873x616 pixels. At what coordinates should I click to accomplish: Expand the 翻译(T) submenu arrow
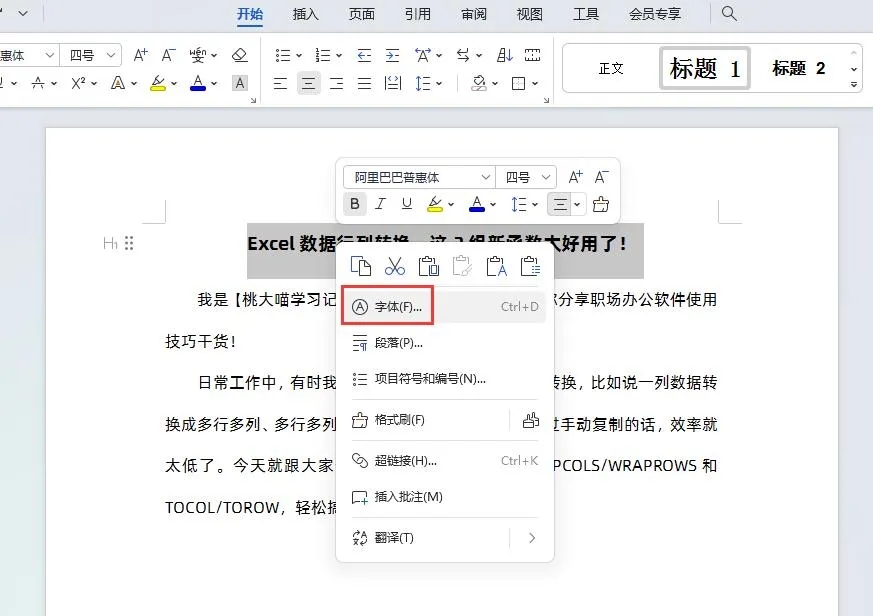(x=532, y=537)
